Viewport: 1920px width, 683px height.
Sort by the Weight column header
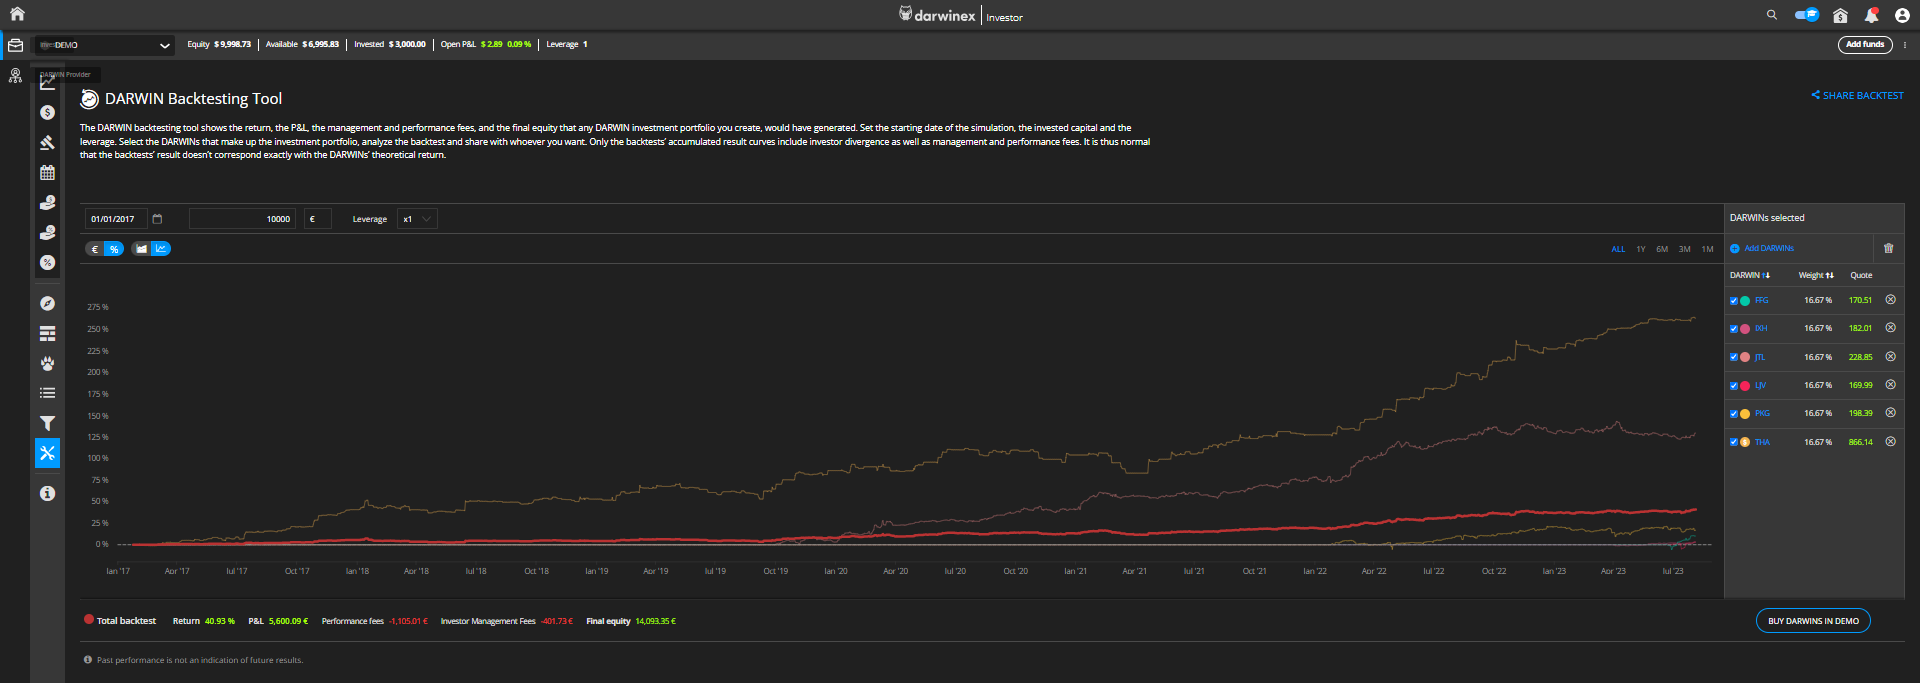[x=1816, y=275]
